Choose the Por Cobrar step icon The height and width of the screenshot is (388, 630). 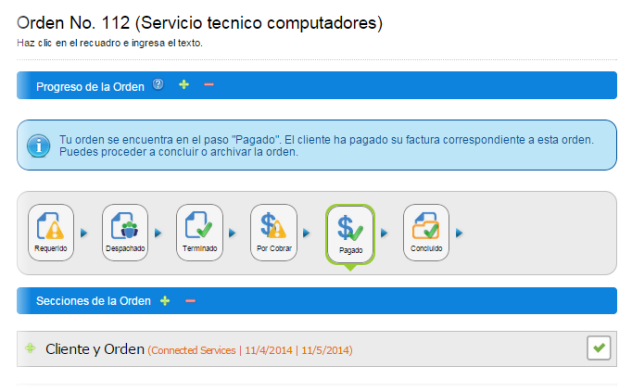[274, 233]
